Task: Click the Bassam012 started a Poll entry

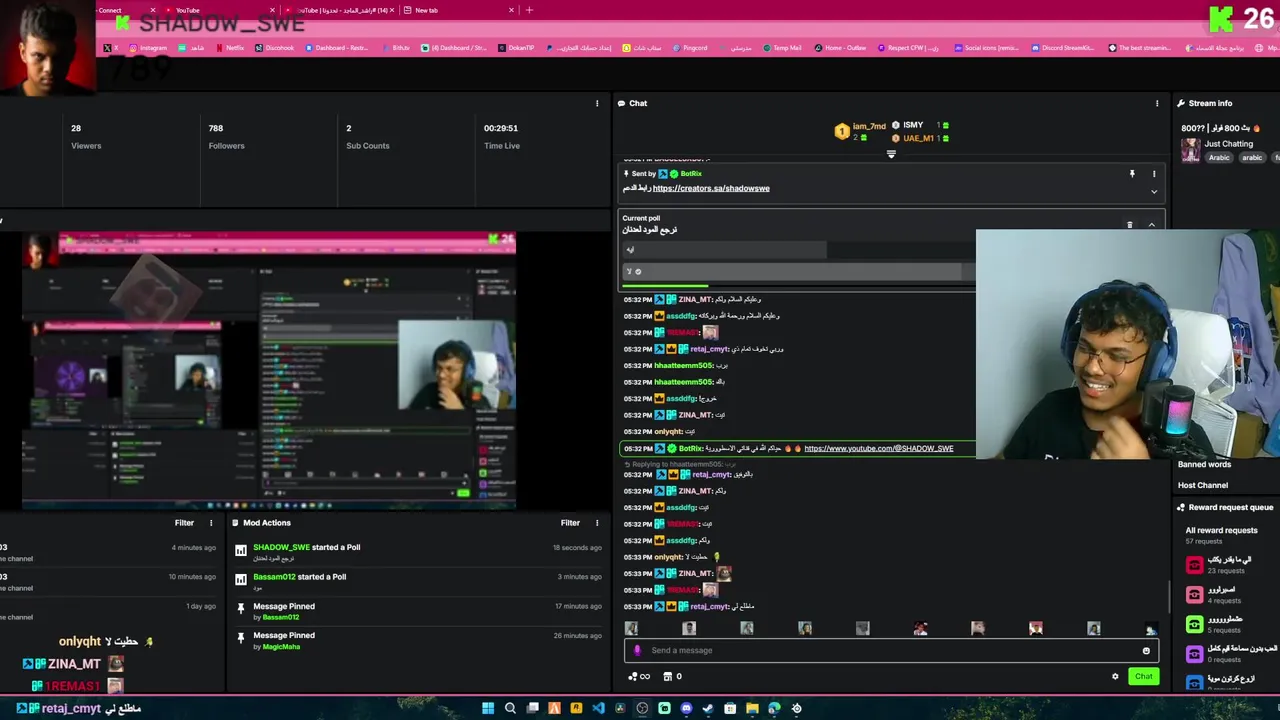Action: point(418,581)
